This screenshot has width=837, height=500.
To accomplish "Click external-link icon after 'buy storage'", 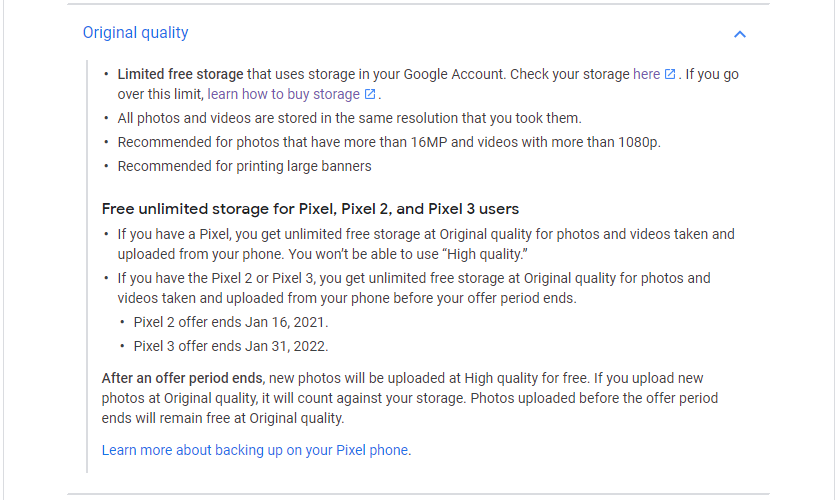I will [370, 94].
